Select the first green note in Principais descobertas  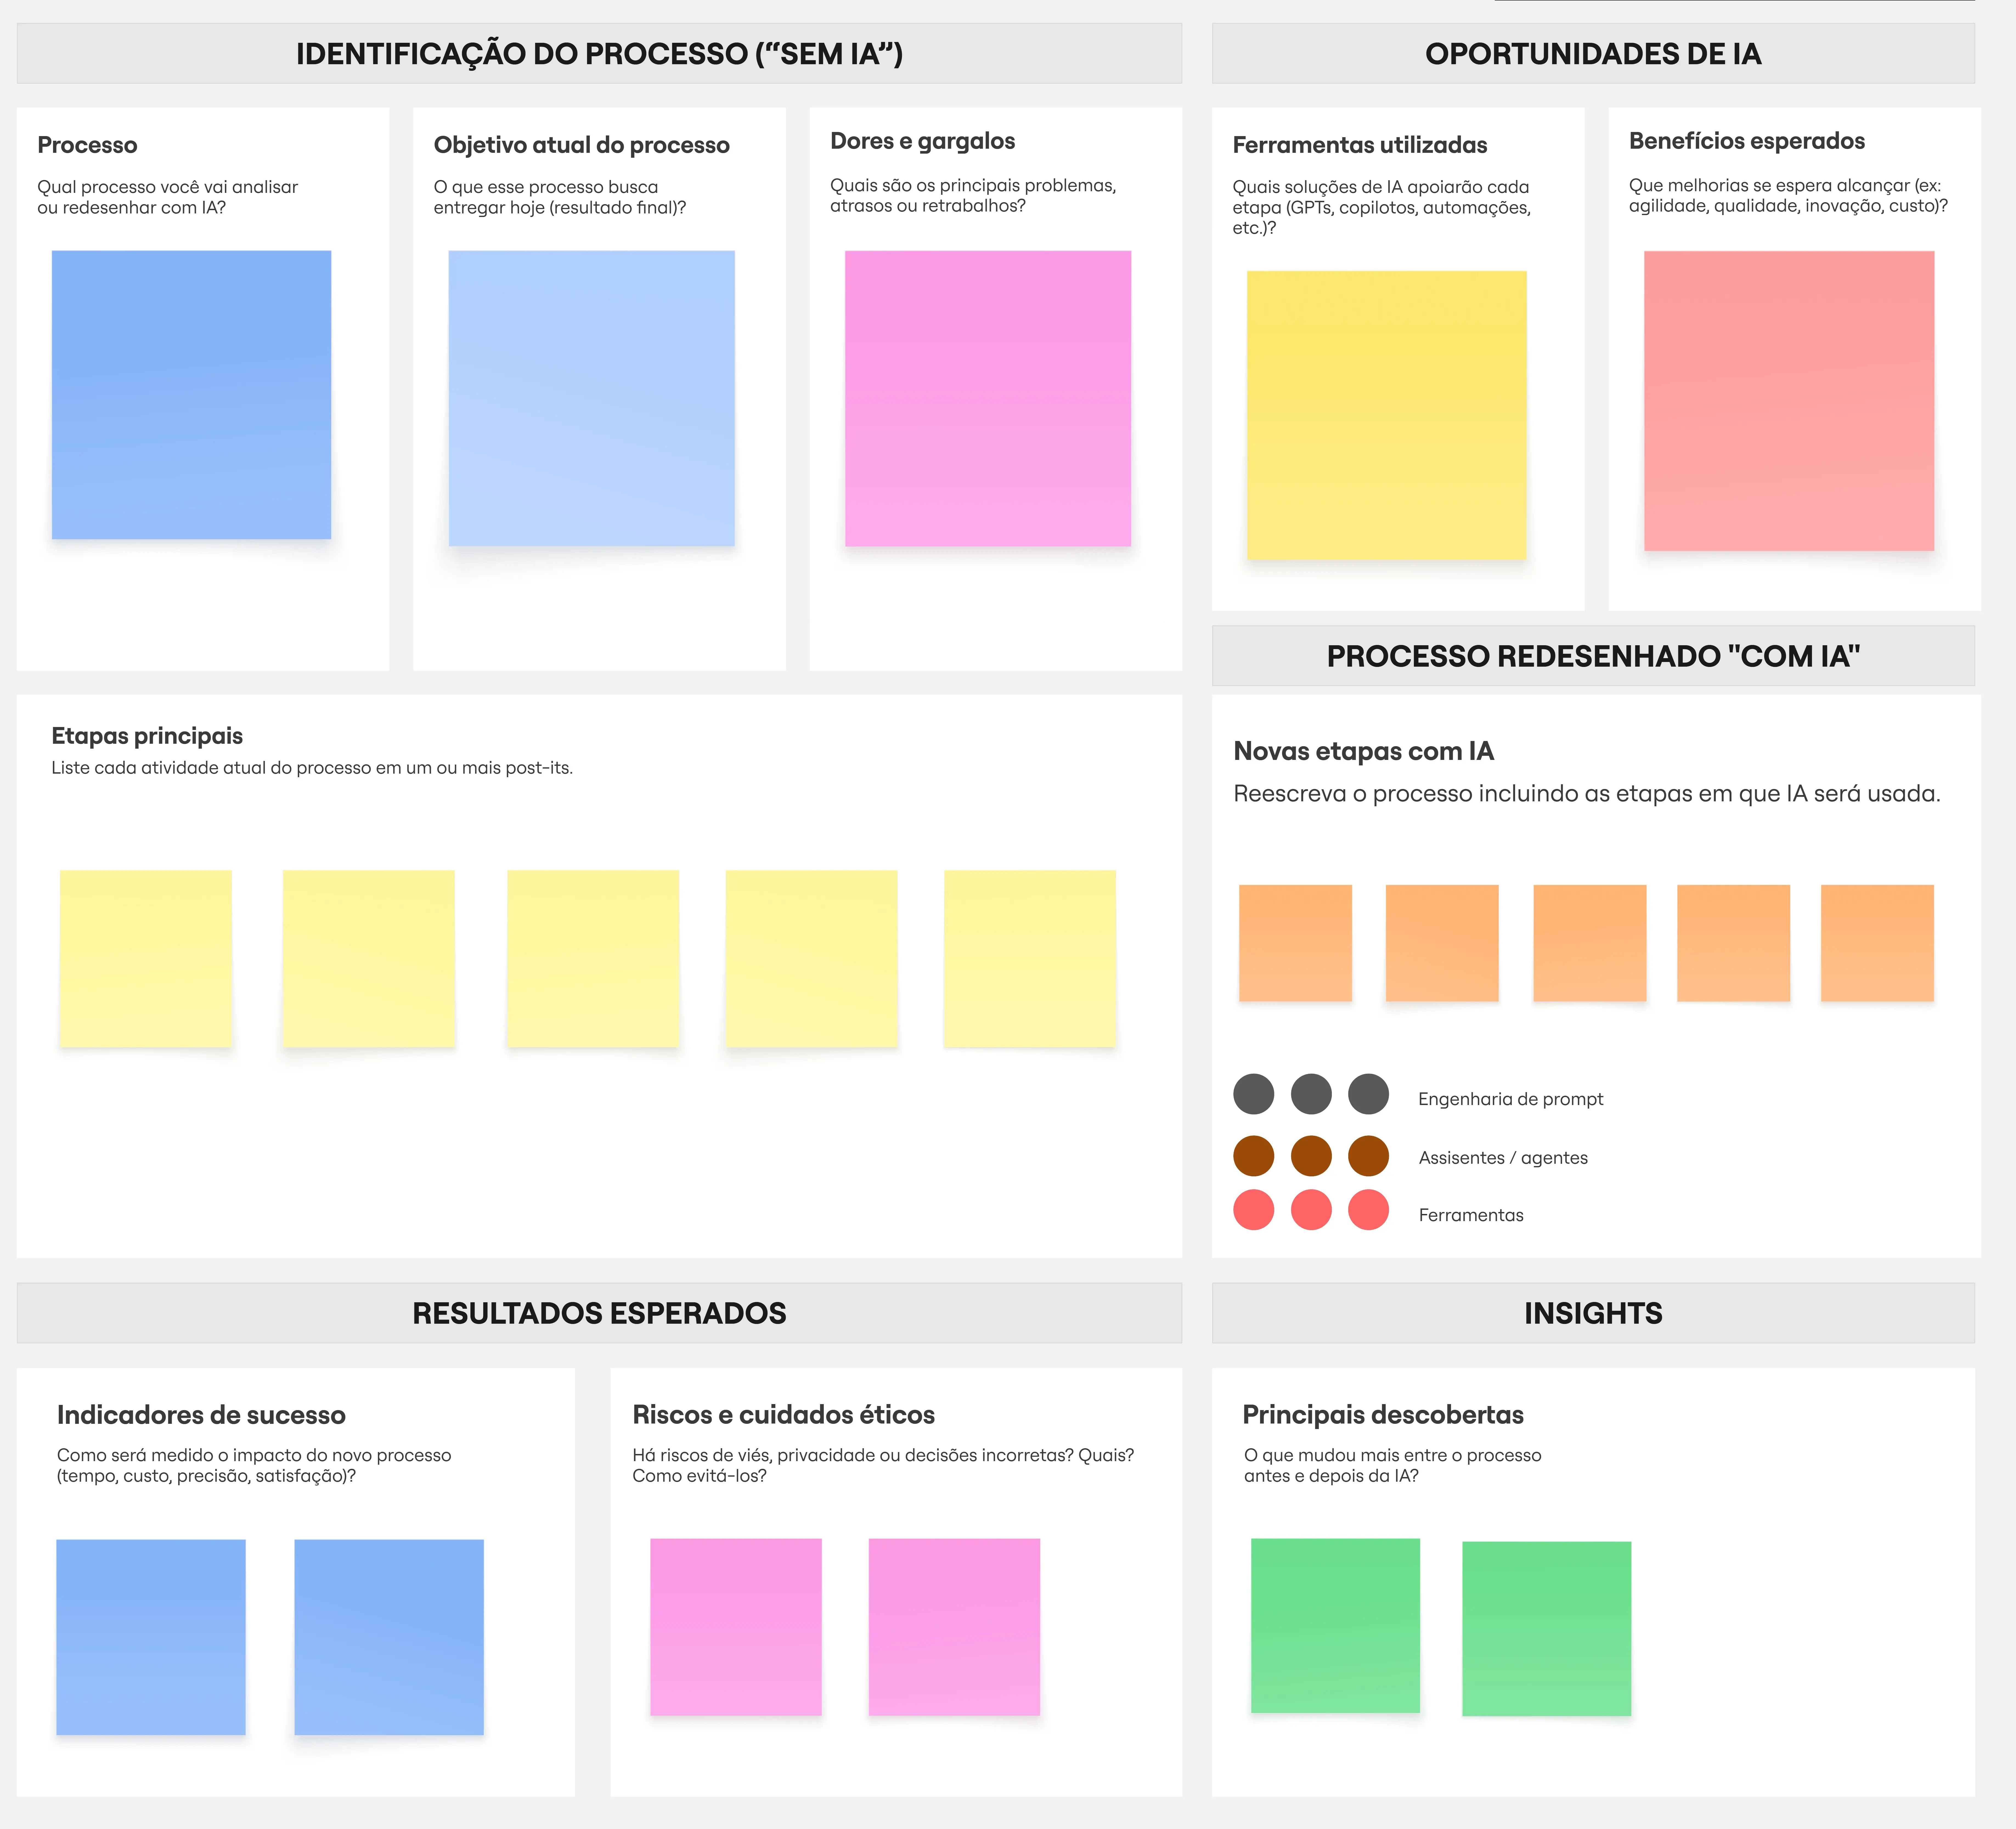(x=1335, y=1625)
